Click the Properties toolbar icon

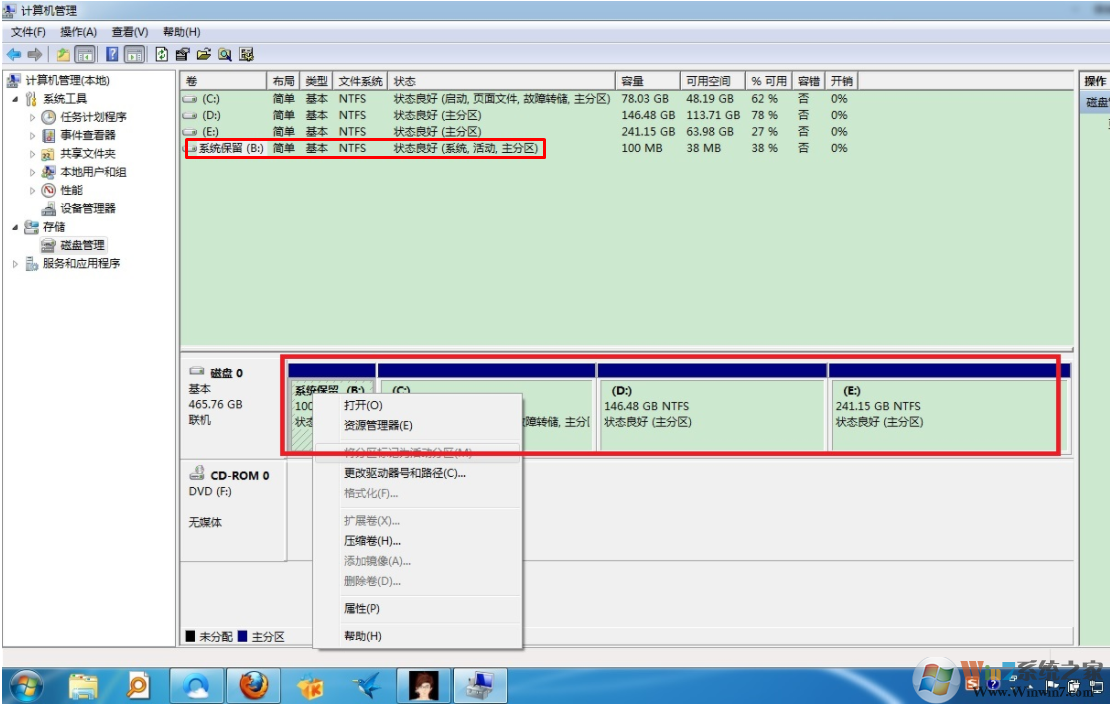coord(183,54)
